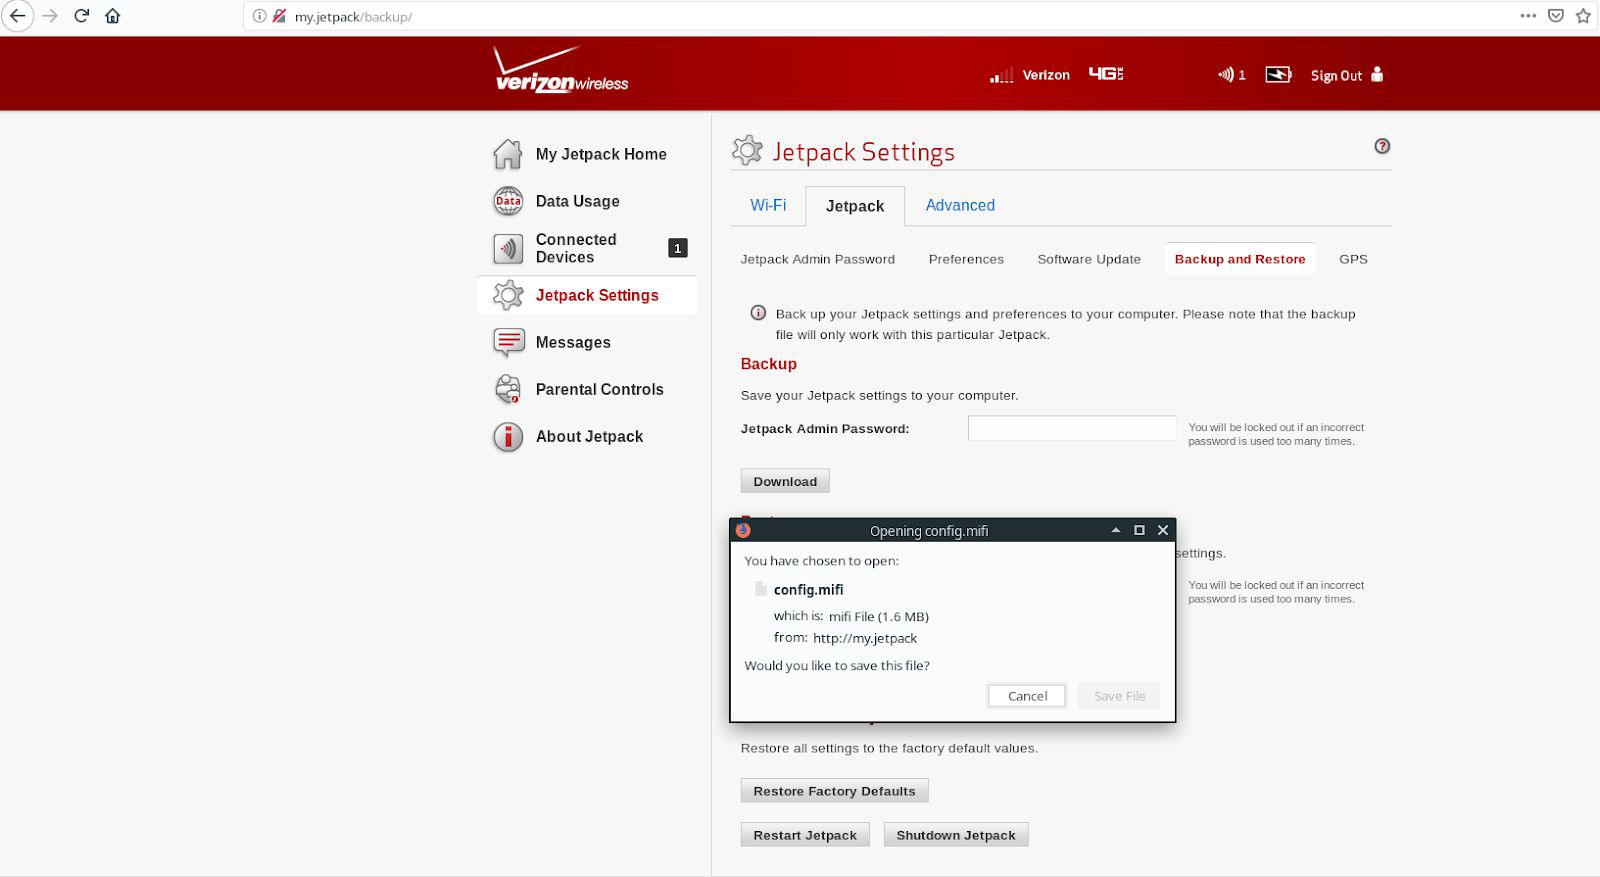The height and width of the screenshot is (877, 1600).
Task: Click the browser address bar URL
Action: click(x=353, y=17)
